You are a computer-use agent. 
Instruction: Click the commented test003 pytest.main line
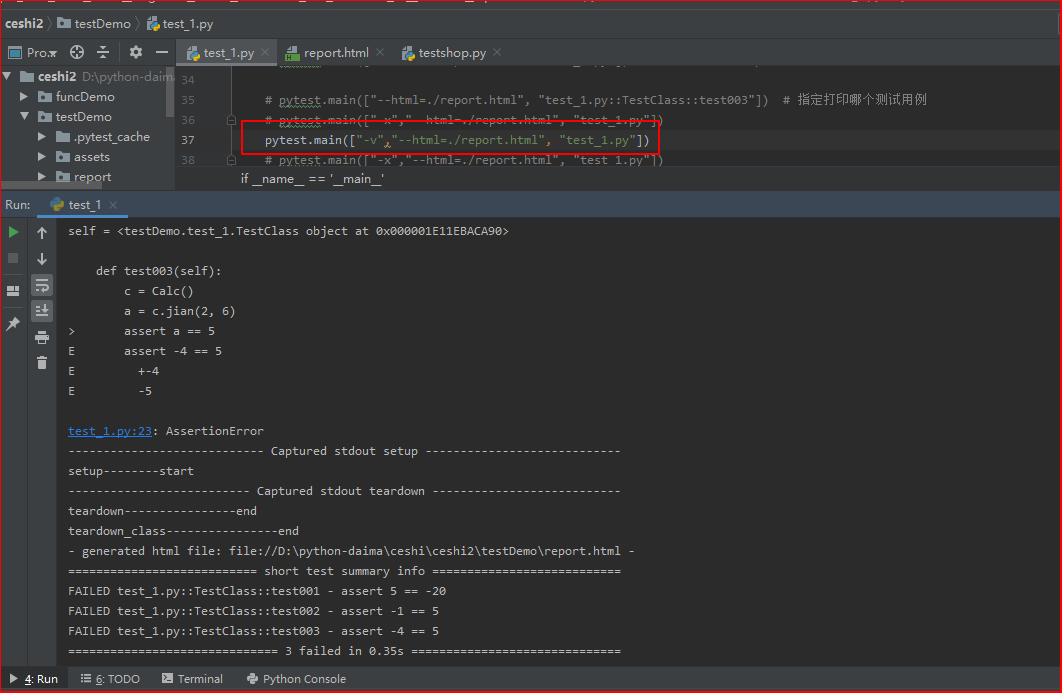516,100
